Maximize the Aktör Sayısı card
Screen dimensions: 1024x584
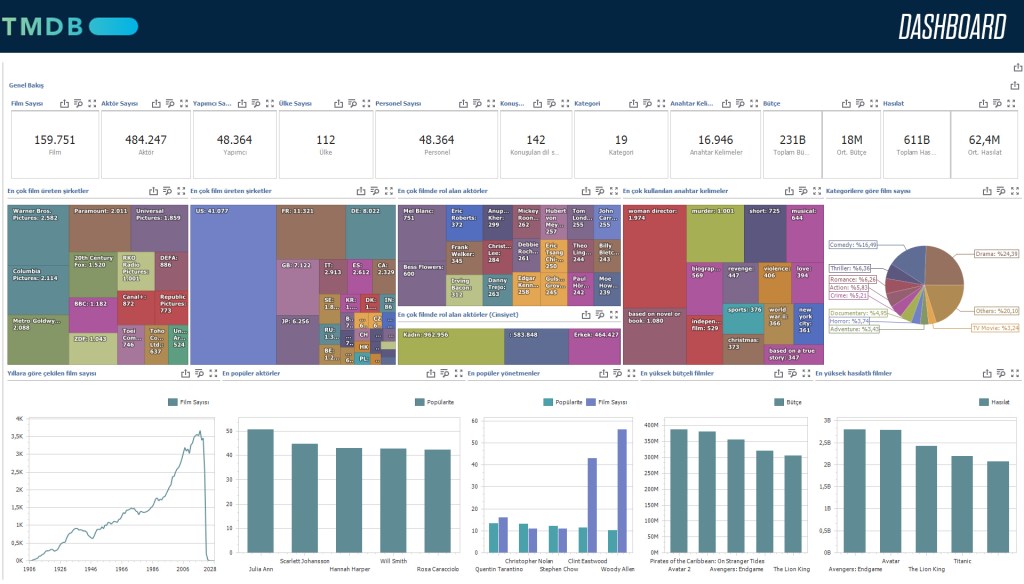183,103
